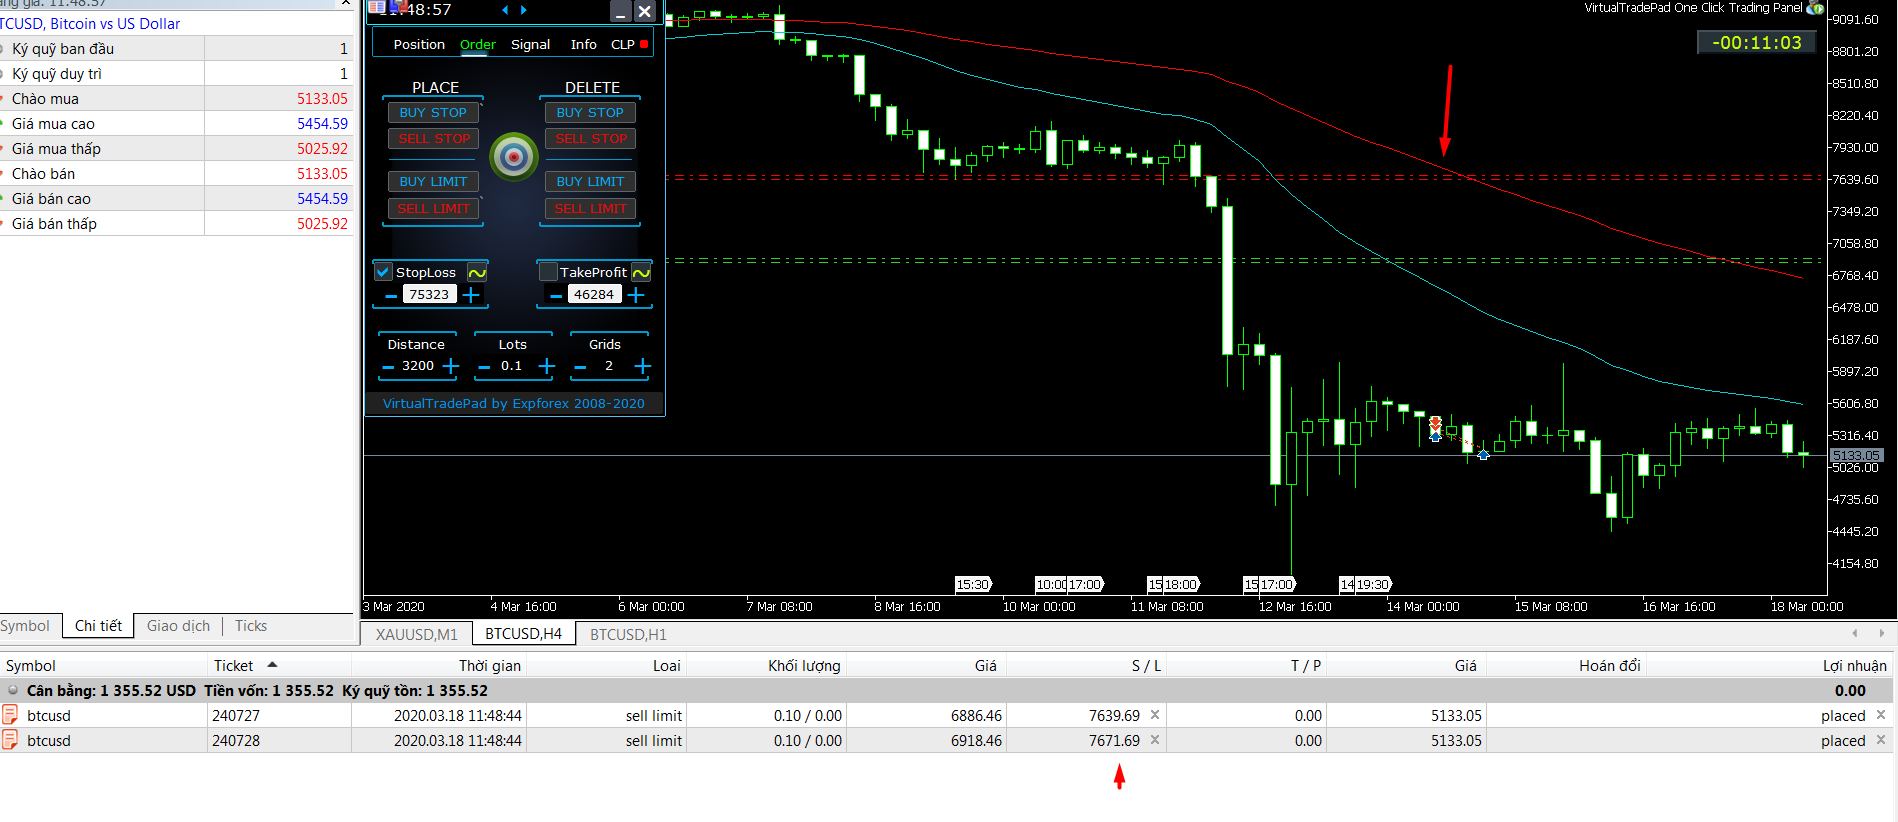The width and height of the screenshot is (1898, 822).
Task: Remove stop loss of order 240728
Action: tap(1155, 740)
